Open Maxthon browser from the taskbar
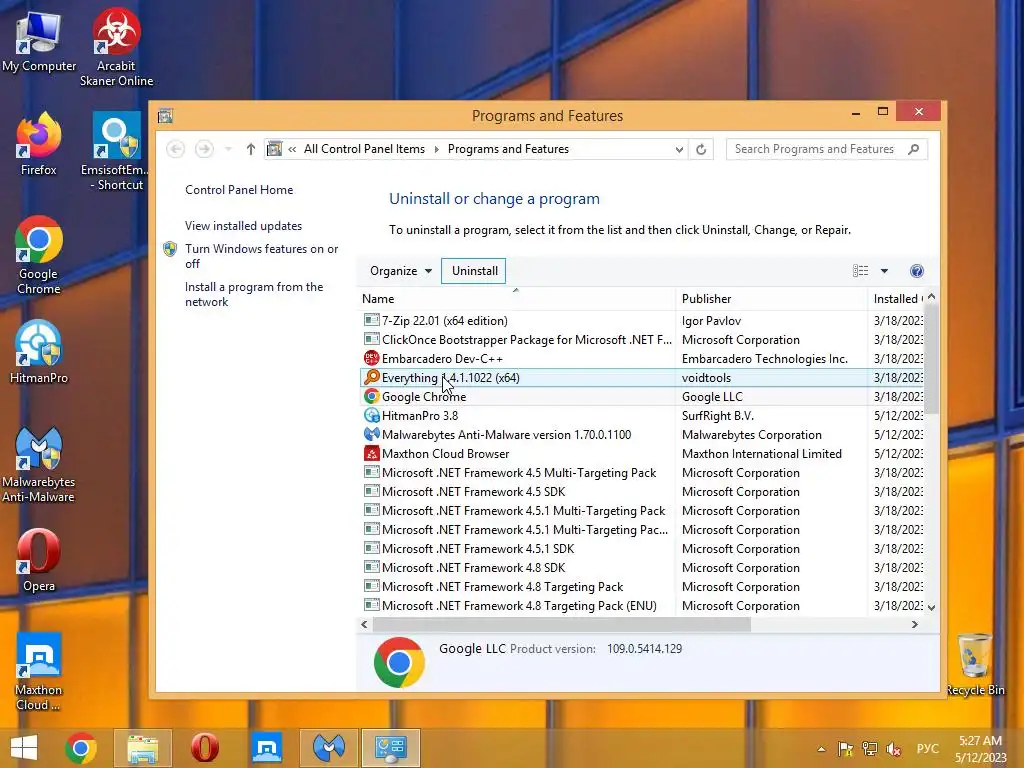The height and width of the screenshot is (768, 1024). tap(267, 748)
